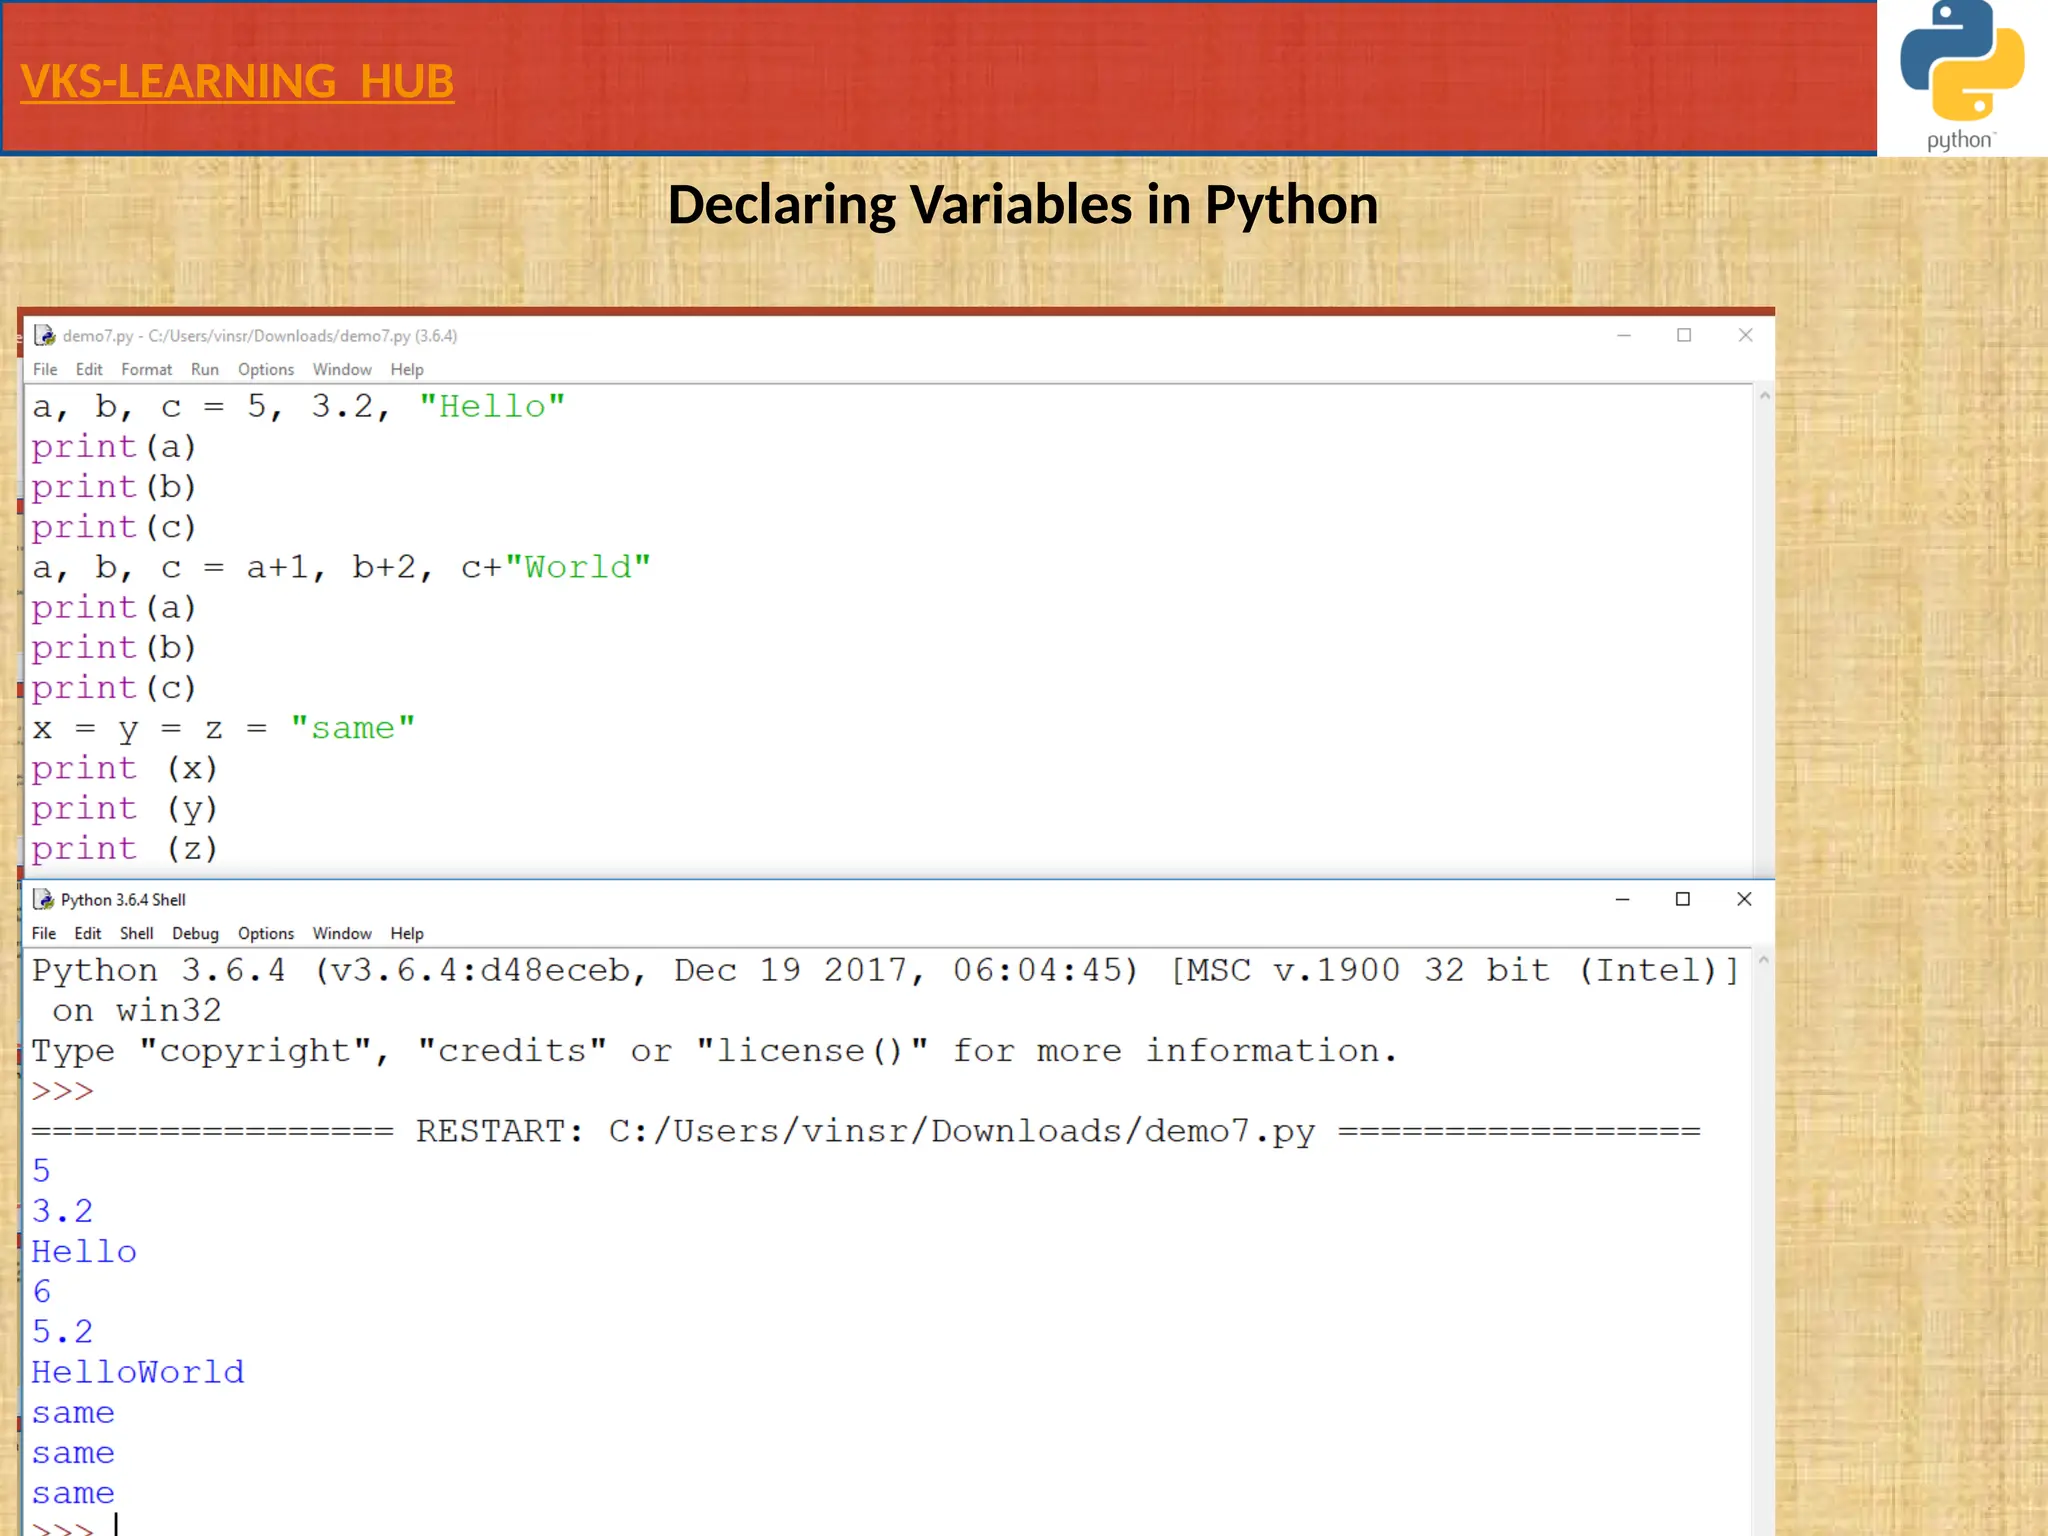Click the "Hello" string in first code line
The image size is (2048, 1536).
coord(492,407)
